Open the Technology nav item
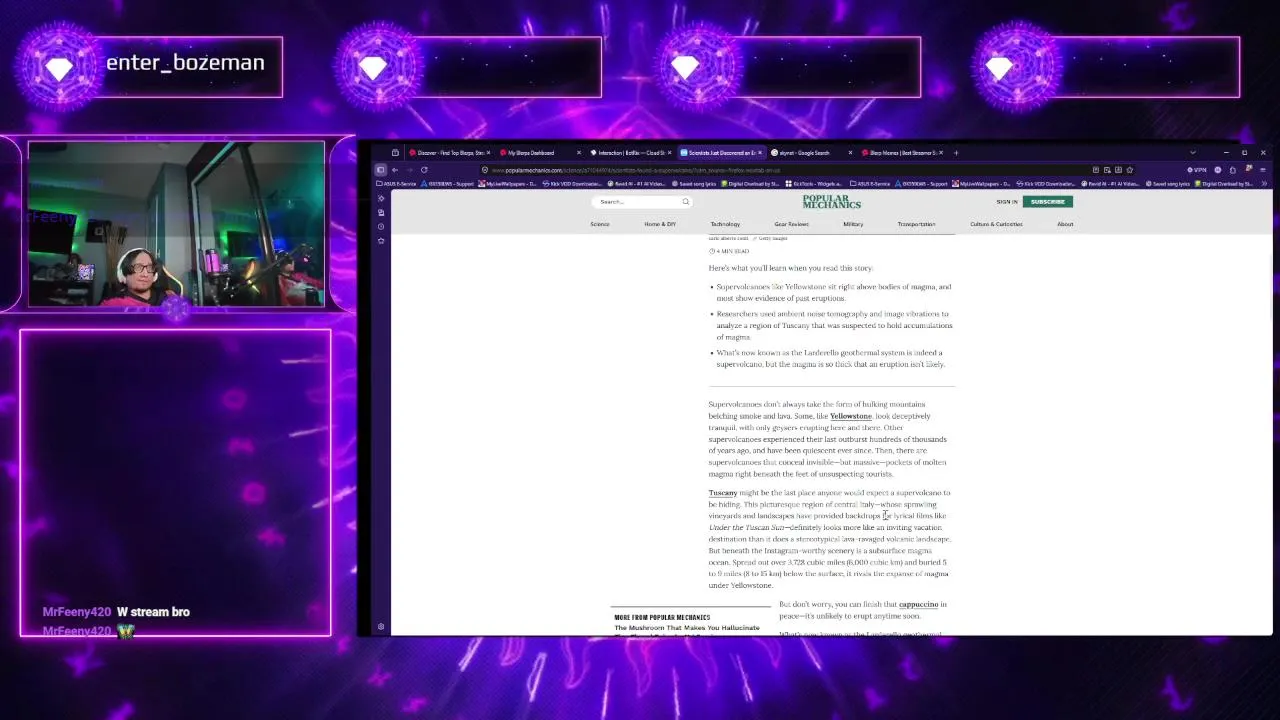 pos(725,224)
